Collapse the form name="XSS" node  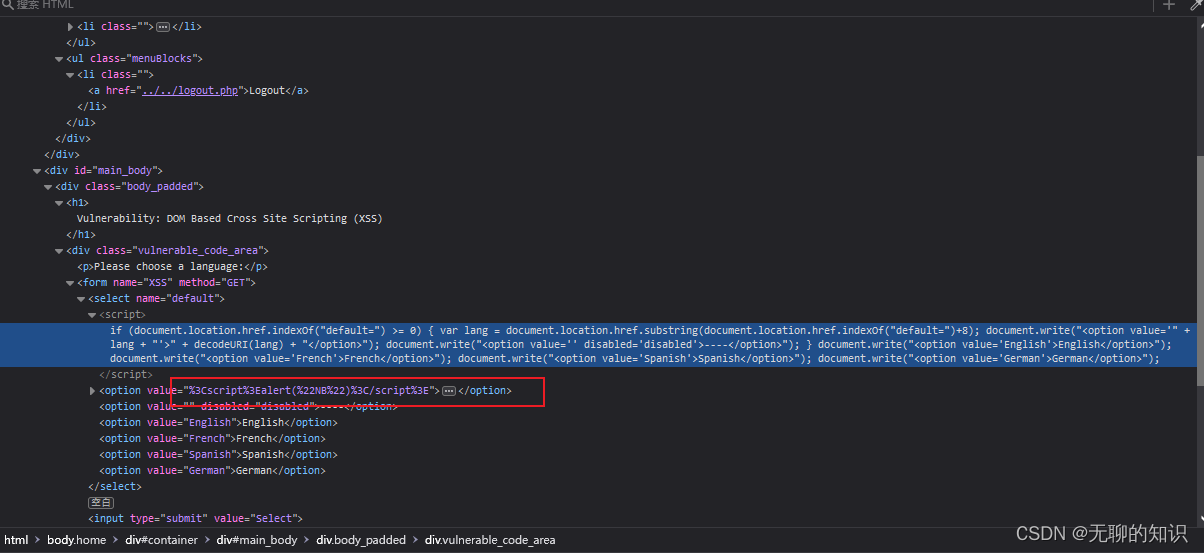(x=70, y=283)
